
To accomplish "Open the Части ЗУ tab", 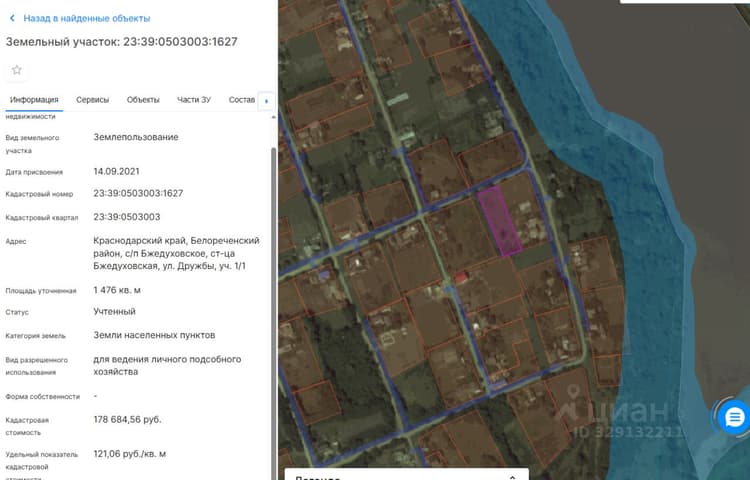I will coord(194,99).
